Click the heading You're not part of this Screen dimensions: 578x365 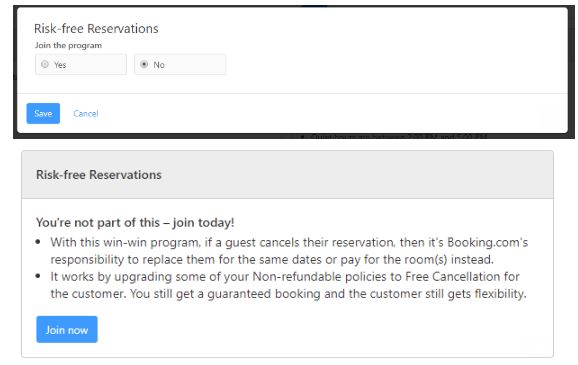135,222
